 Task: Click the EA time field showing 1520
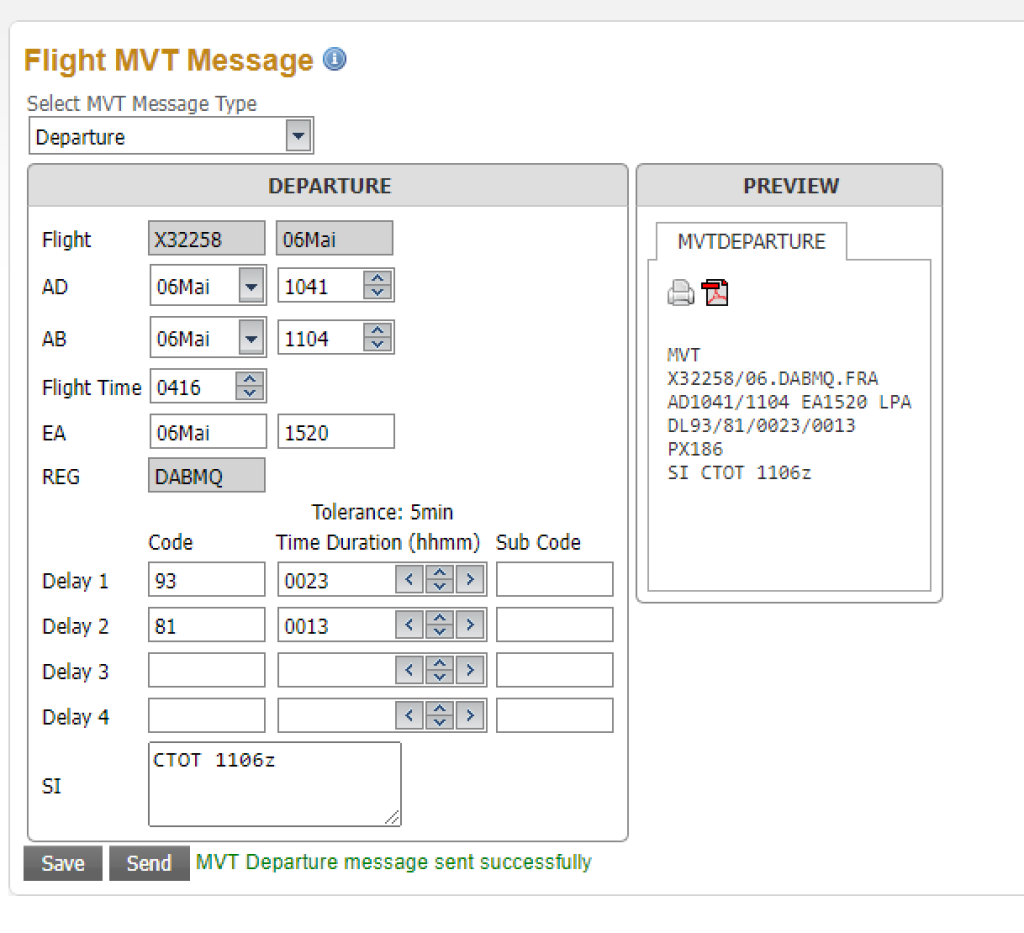point(335,433)
